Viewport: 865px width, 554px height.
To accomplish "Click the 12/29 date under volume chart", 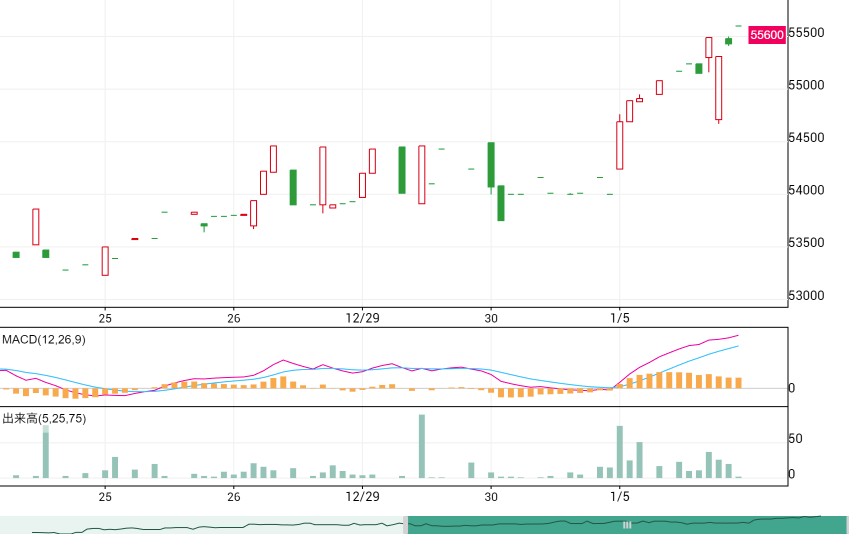I will point(362,497).
